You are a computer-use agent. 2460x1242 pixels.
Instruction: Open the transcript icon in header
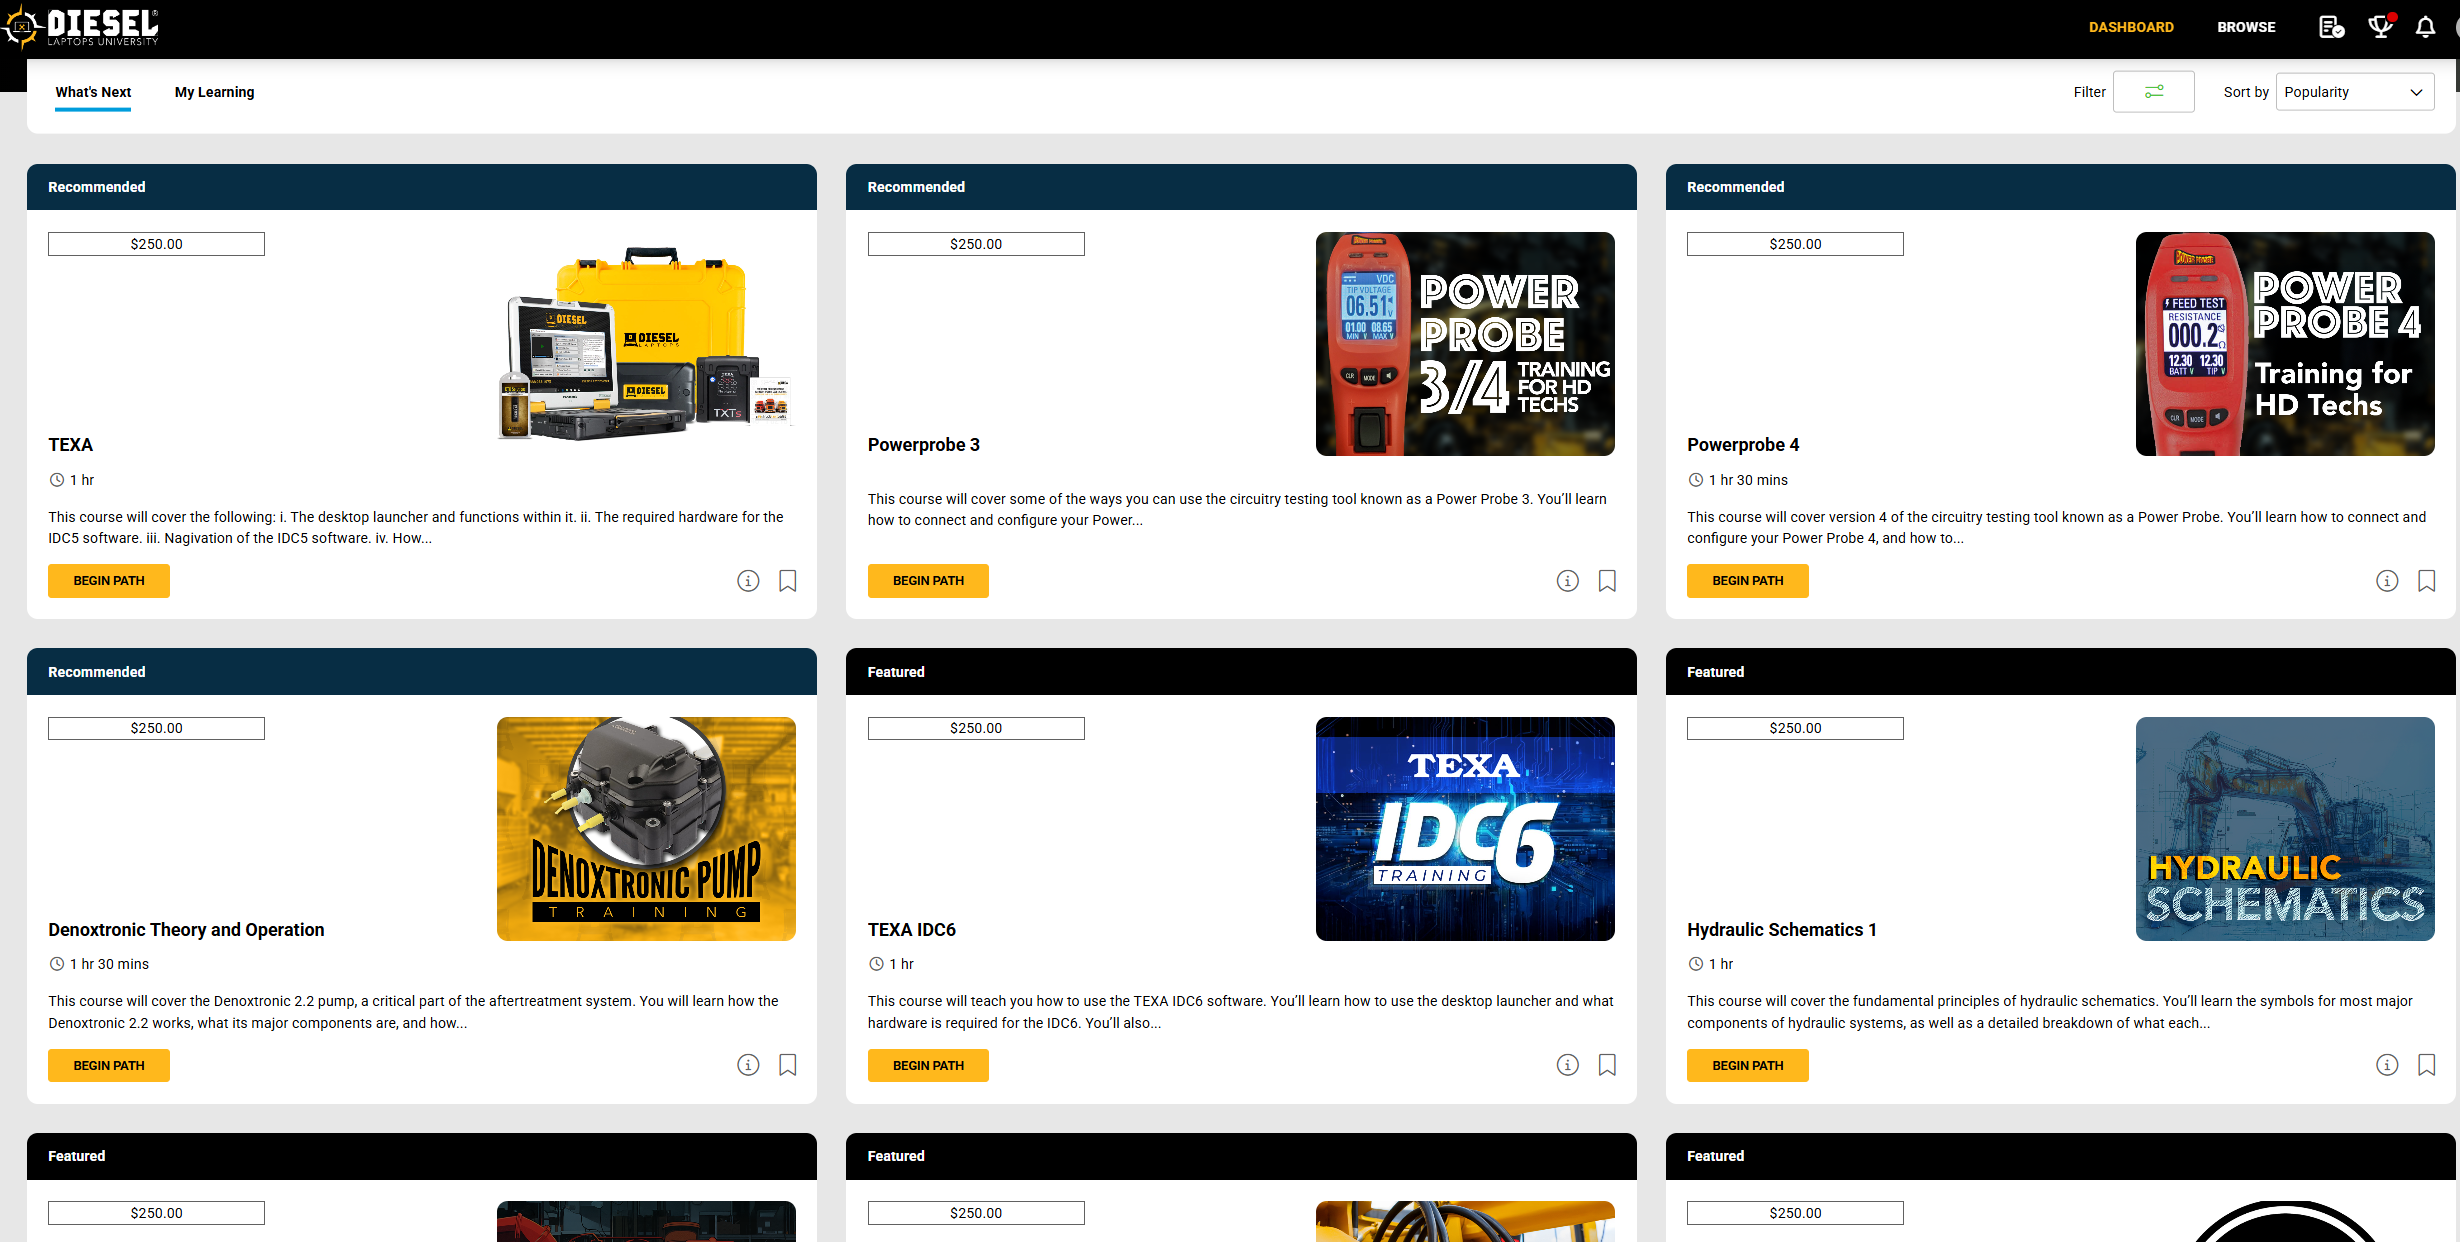pyautogui.click(x=2331, y=27)
